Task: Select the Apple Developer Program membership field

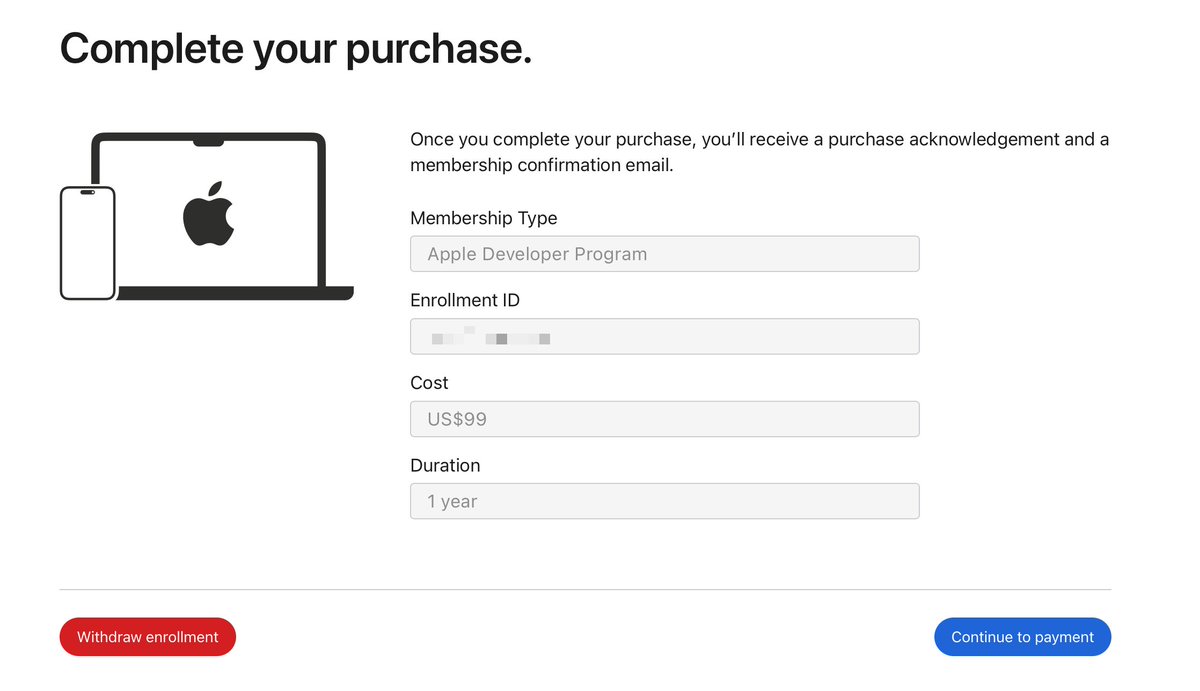Action: [x=664, y=254]
